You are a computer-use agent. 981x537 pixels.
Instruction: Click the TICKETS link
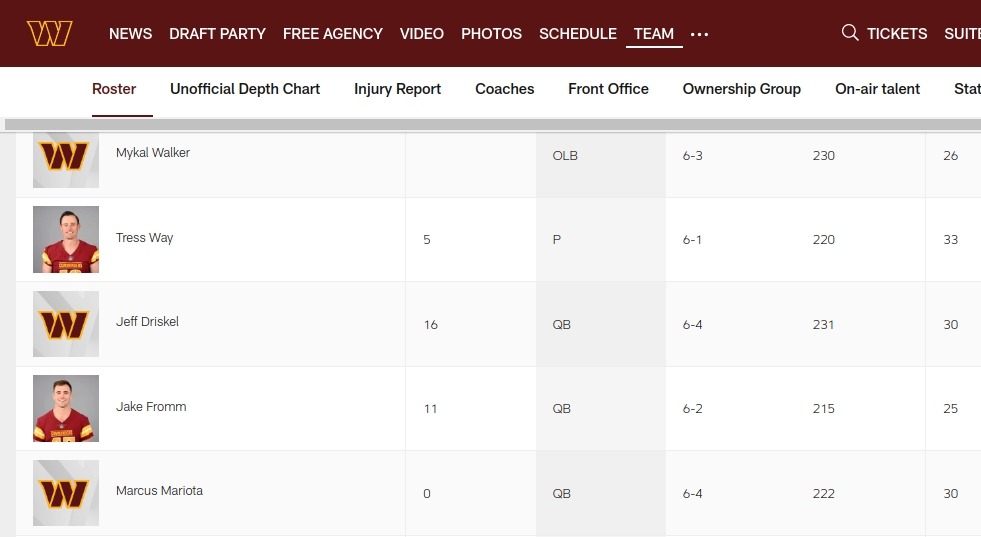pos(896,34)
